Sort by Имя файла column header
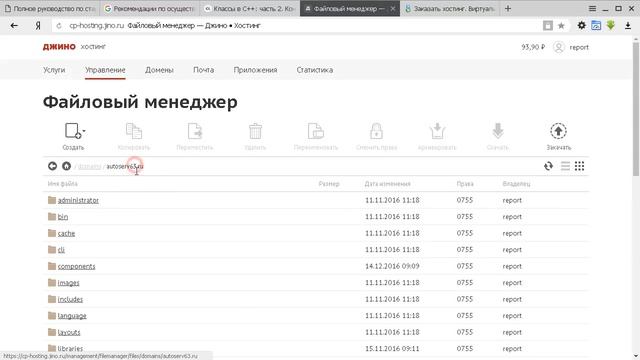640x360 pixels. click(62, 184)
